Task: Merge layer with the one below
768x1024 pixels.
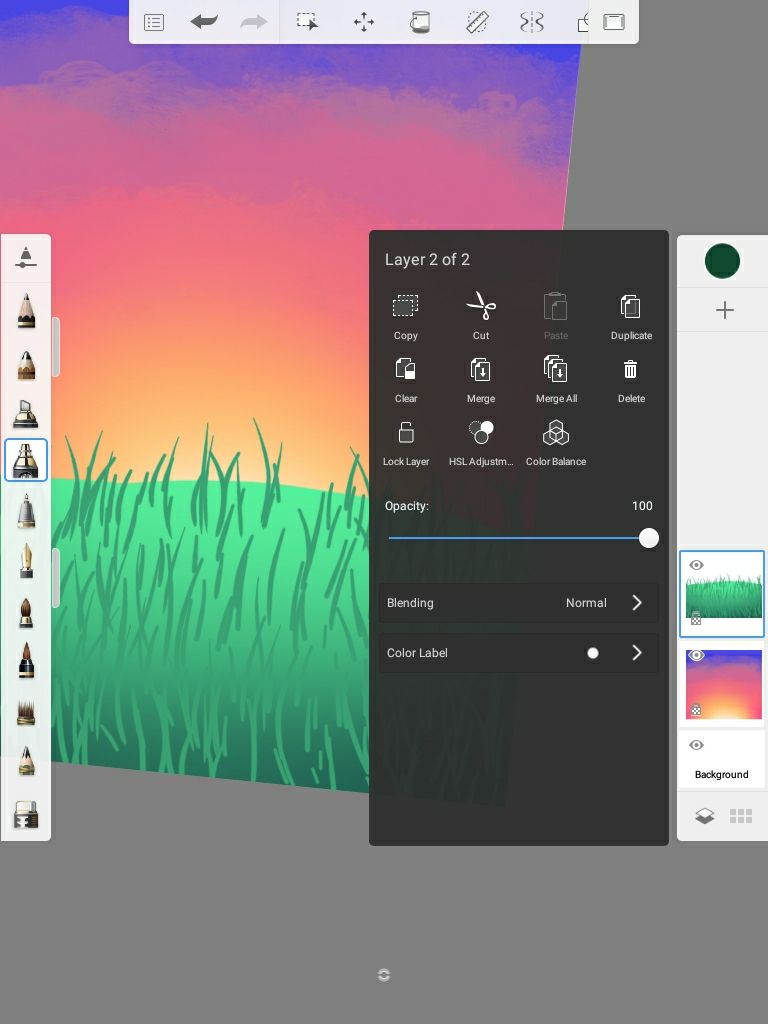Action: [481, 380]
